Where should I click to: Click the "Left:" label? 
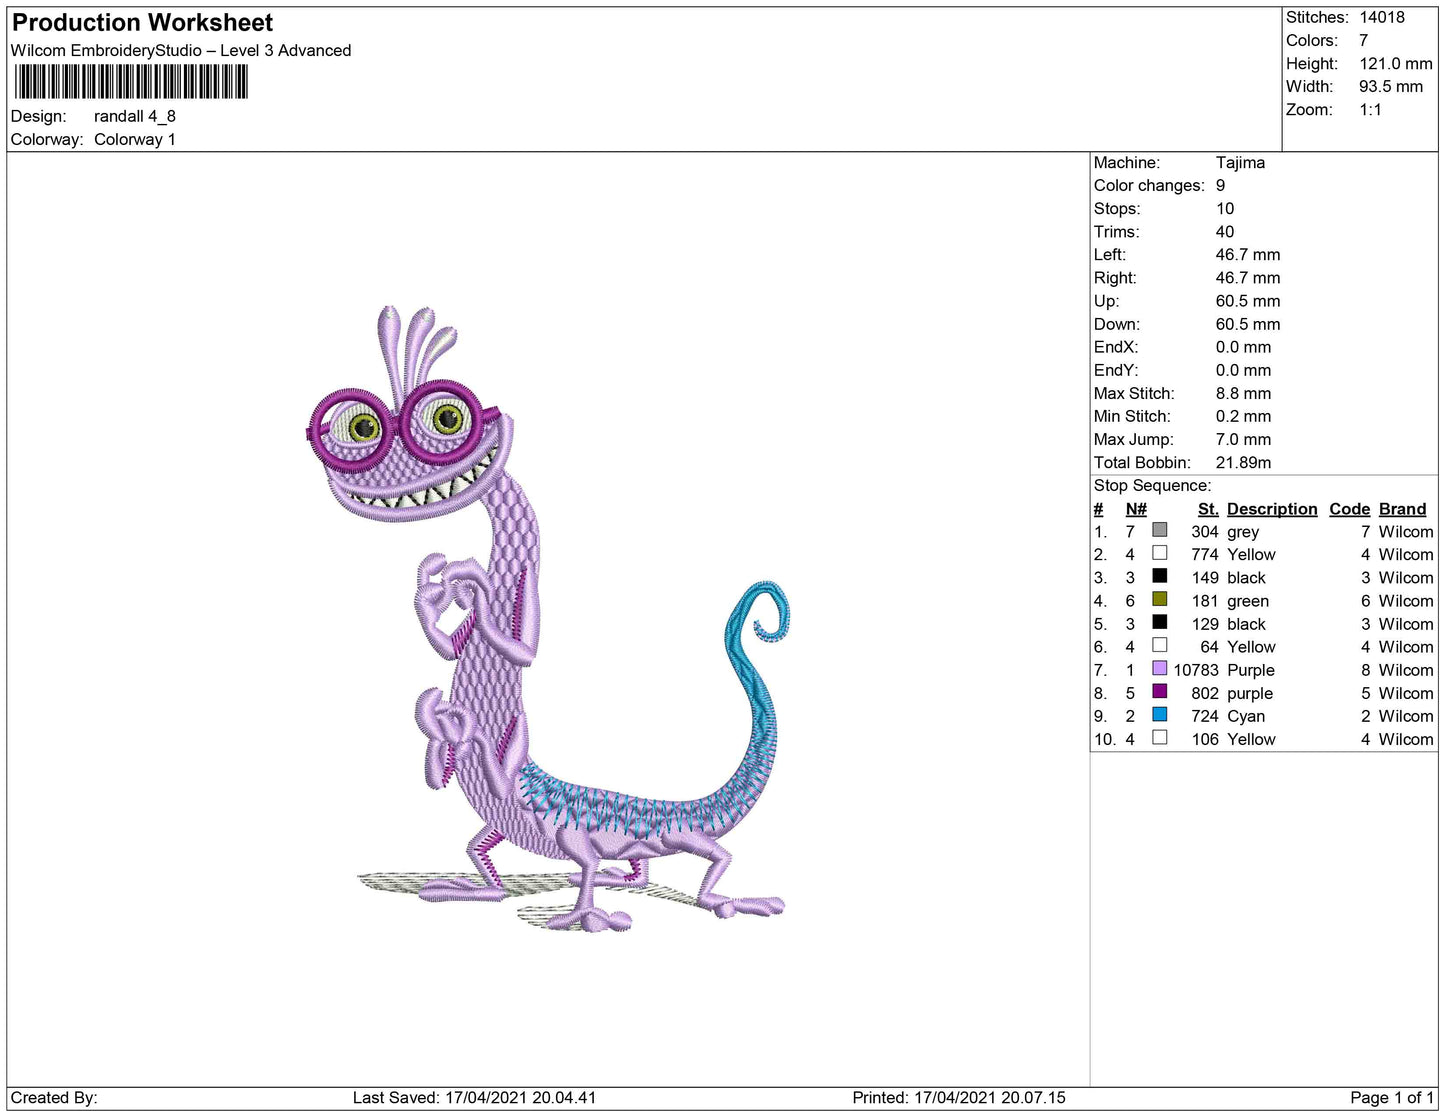[x=1109, y=254]
